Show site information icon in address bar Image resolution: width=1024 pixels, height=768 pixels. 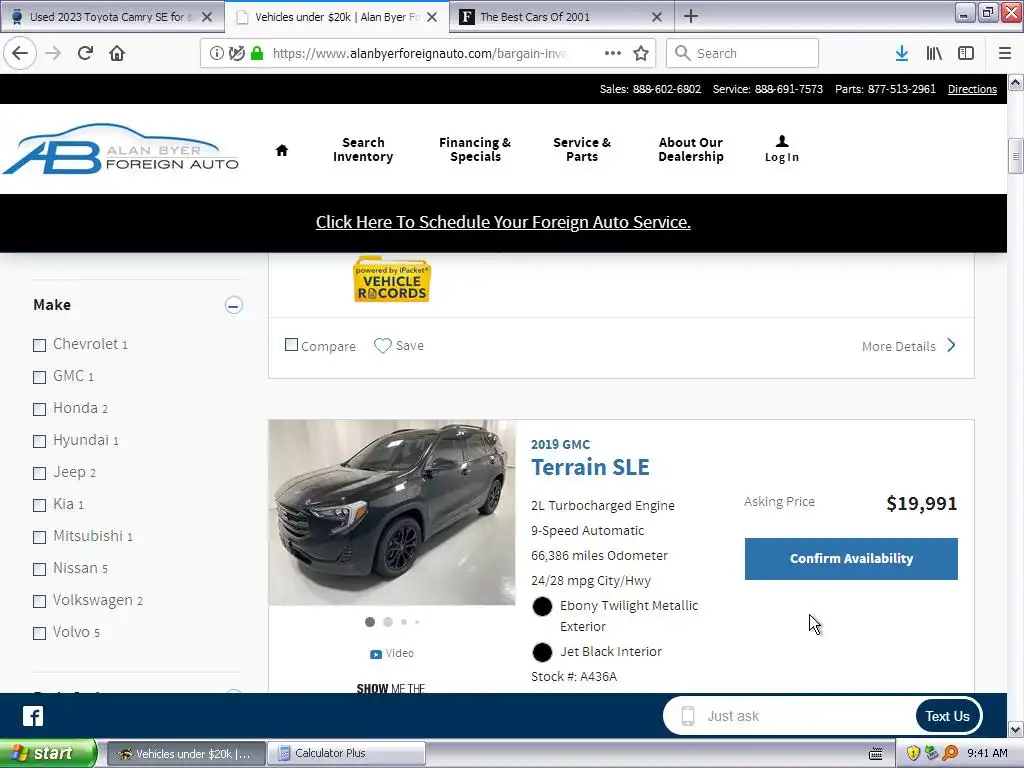(217, 54)
